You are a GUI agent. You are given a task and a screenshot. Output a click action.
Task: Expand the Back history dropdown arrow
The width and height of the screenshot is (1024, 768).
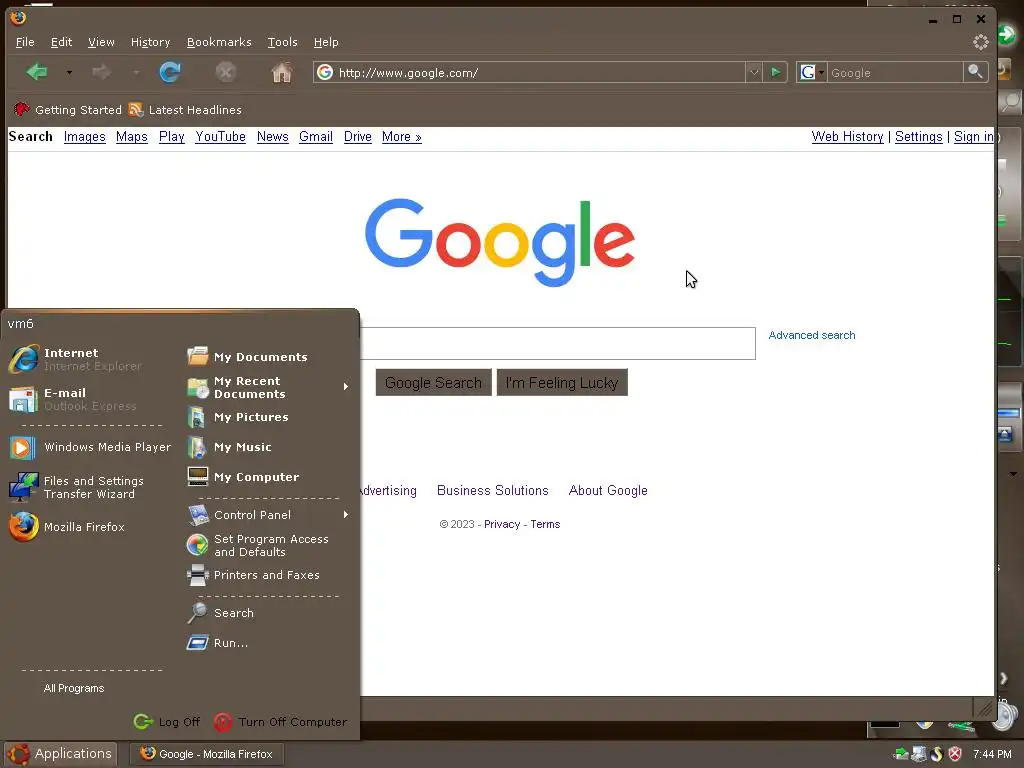coord(69,72)
